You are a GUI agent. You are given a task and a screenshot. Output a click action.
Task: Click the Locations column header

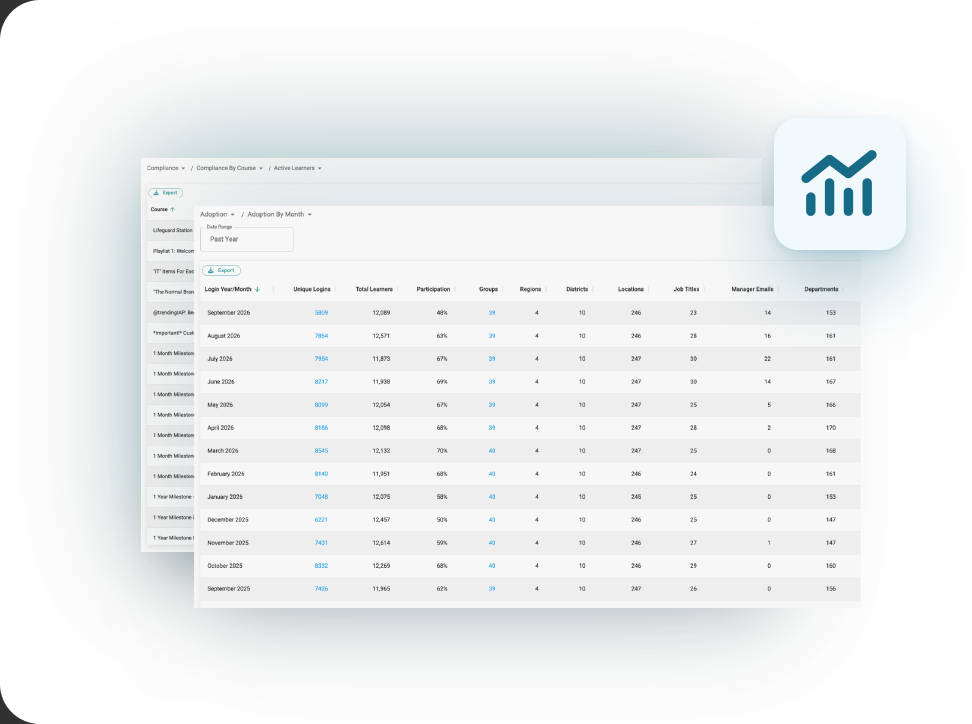tap(630, 289)
